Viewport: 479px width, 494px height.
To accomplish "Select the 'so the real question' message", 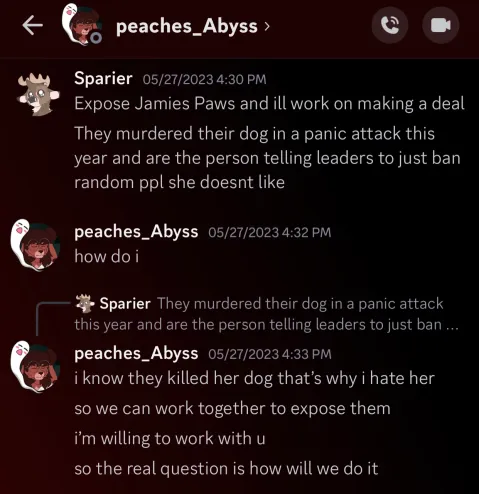I will pyautogui.click(x=226, y=469).
